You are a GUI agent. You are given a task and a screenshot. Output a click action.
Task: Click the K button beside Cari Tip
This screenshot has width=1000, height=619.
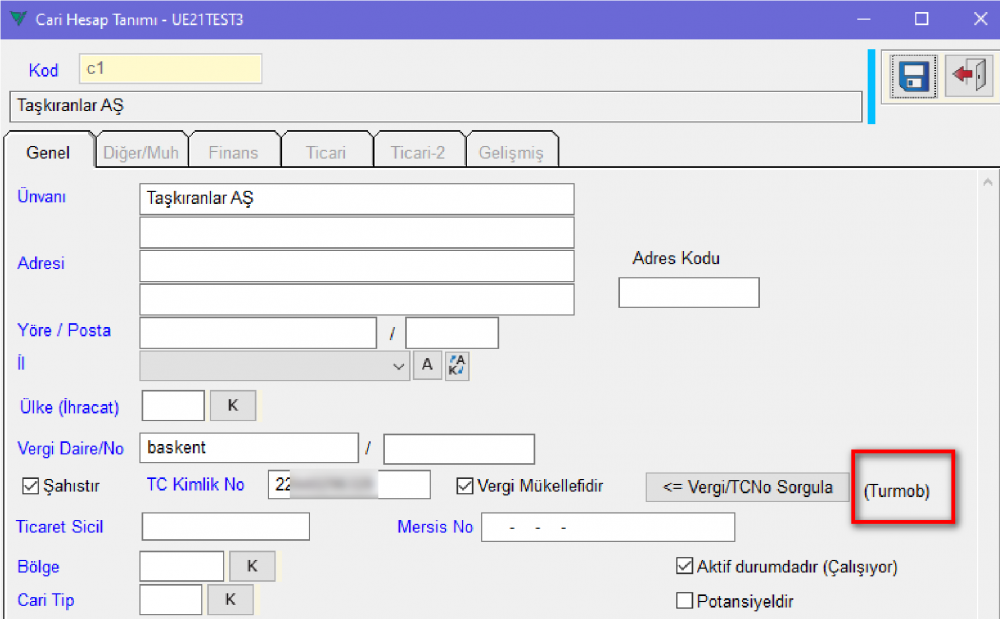click(230, 600)
